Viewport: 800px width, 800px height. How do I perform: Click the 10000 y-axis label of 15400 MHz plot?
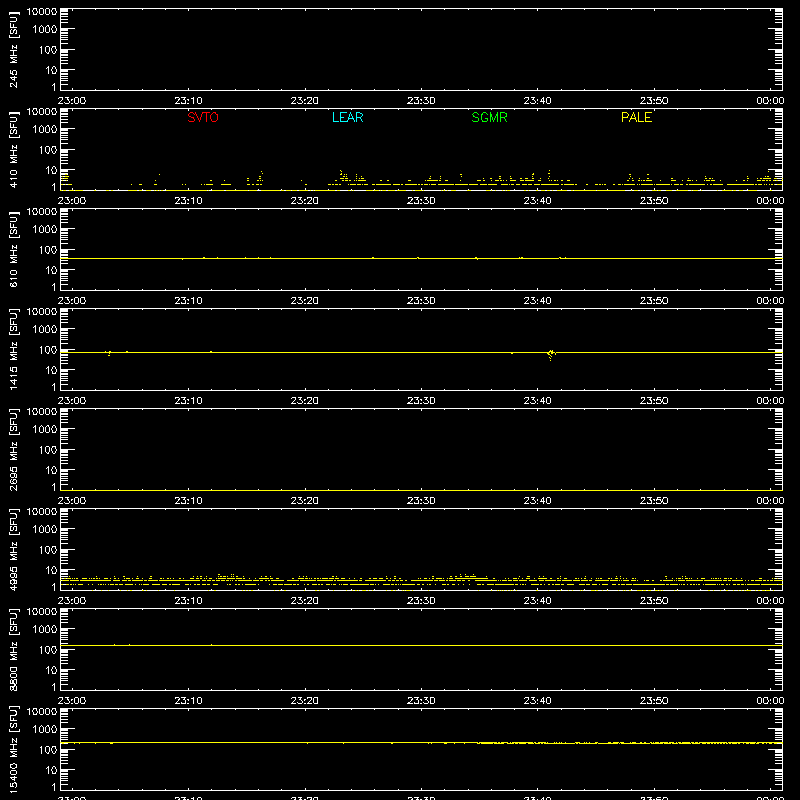[42, 712]
